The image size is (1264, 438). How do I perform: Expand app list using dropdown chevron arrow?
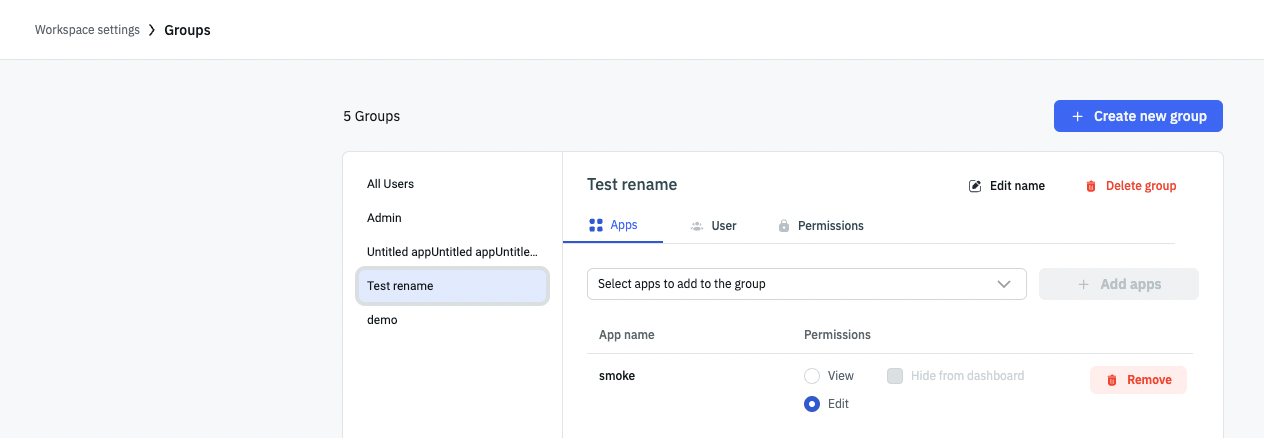[x=1005, y=284]
